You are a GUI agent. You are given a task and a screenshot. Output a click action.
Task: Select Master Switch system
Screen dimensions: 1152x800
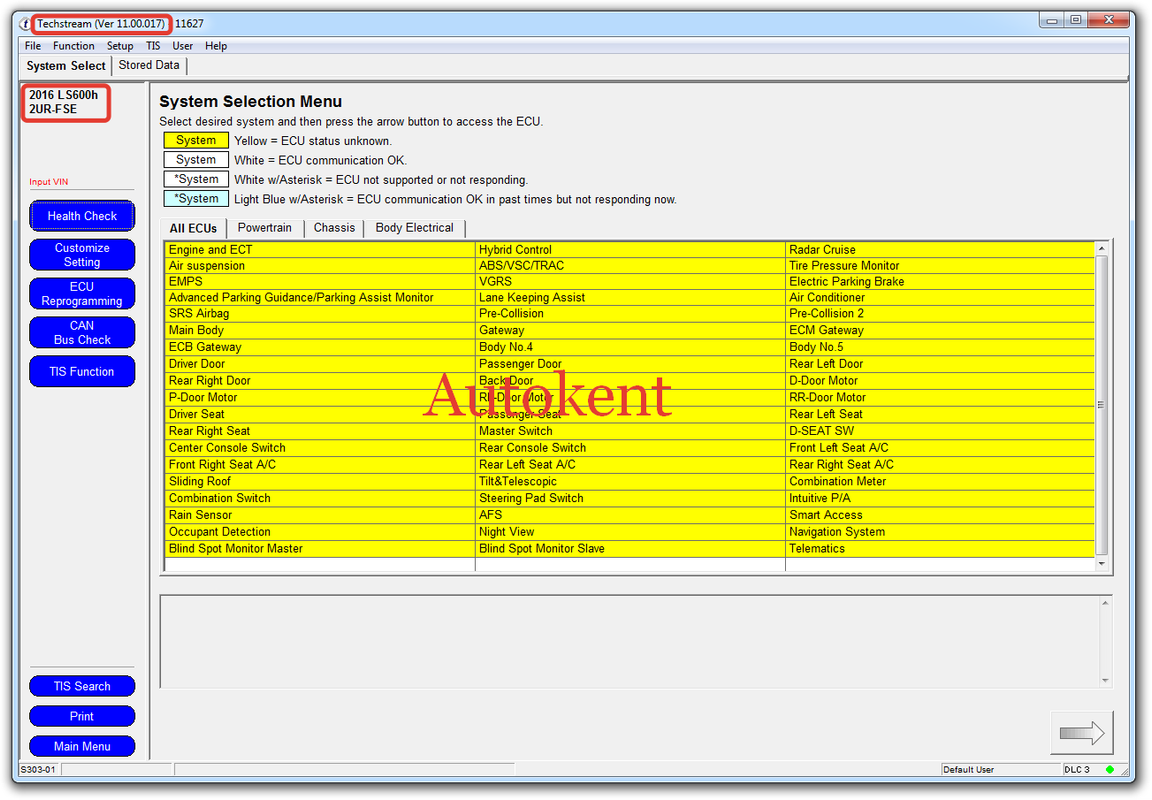(630, 431)
